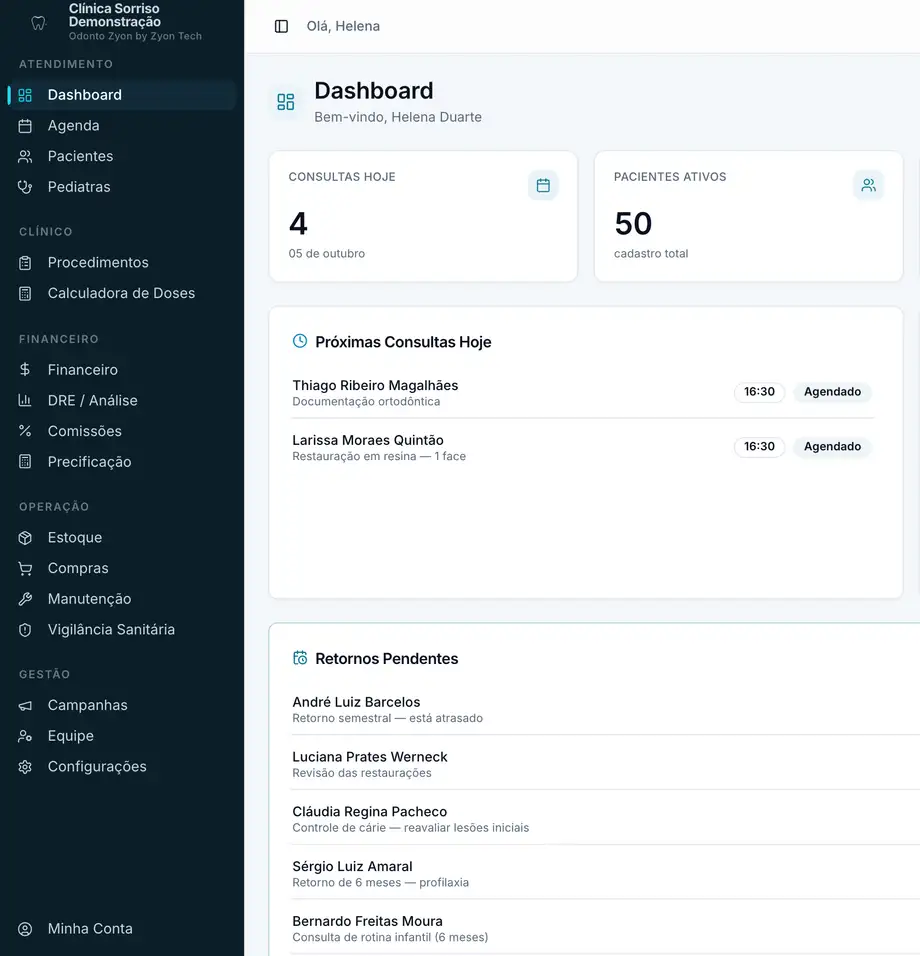This screenshot has height=956, width=920.
Task: Click the Minha Conta profile icon
Action: pos(25,929)
